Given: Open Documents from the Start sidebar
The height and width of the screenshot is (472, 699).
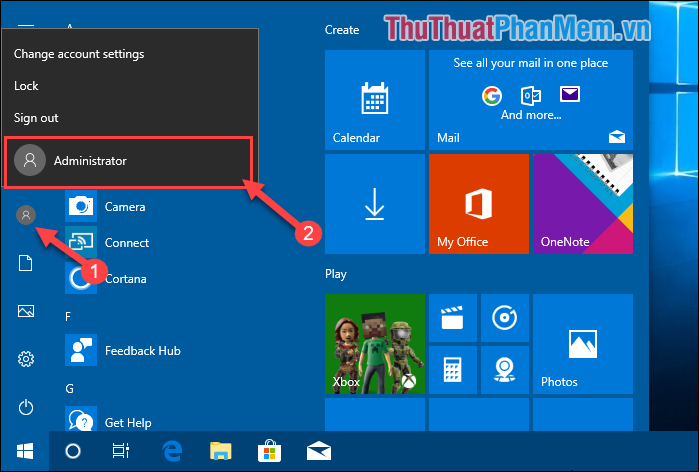Looking at the screenshot, I should click(25, 263).
